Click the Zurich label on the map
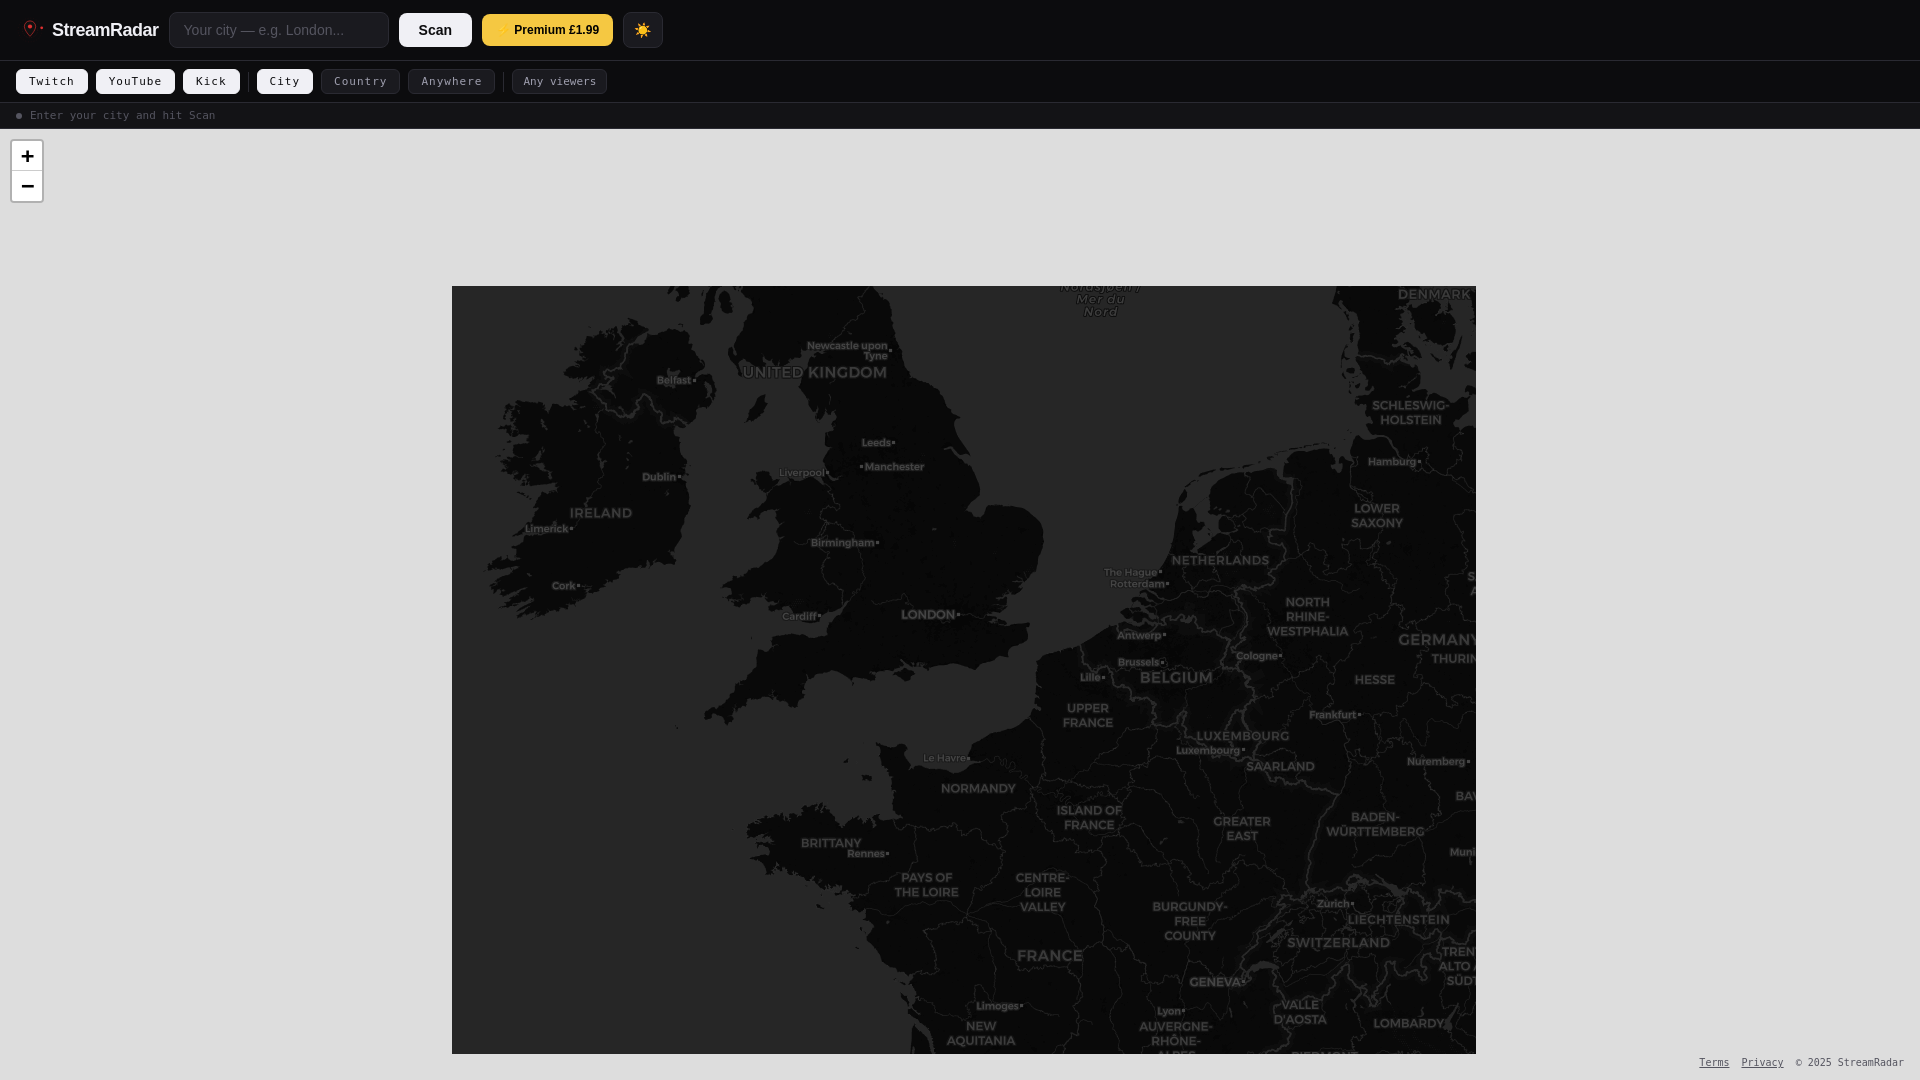Screen dimensions: 1920x1080 (1334, 904)
